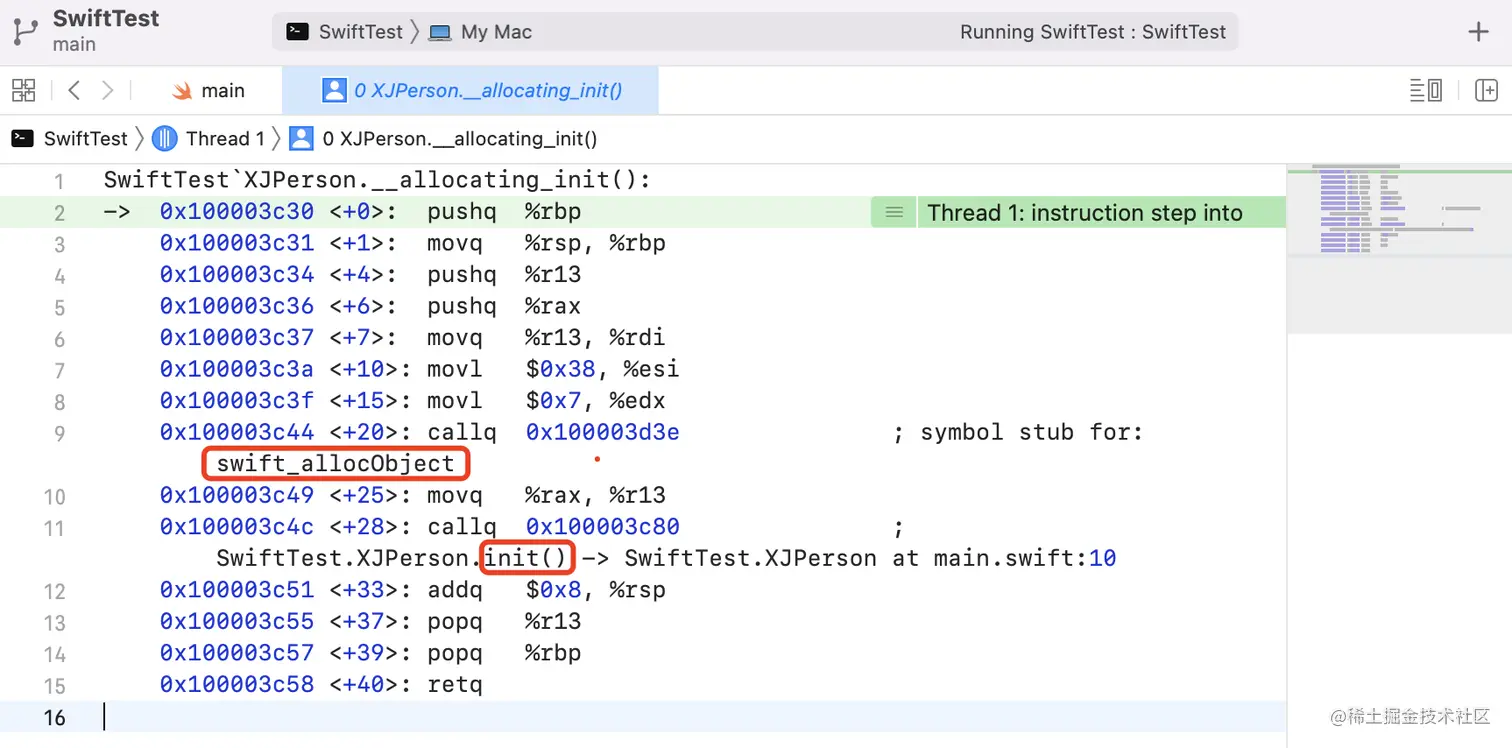The image size is (1512, 748).
Task: Click line number 9 in the gutter
Action: [59, 434]
